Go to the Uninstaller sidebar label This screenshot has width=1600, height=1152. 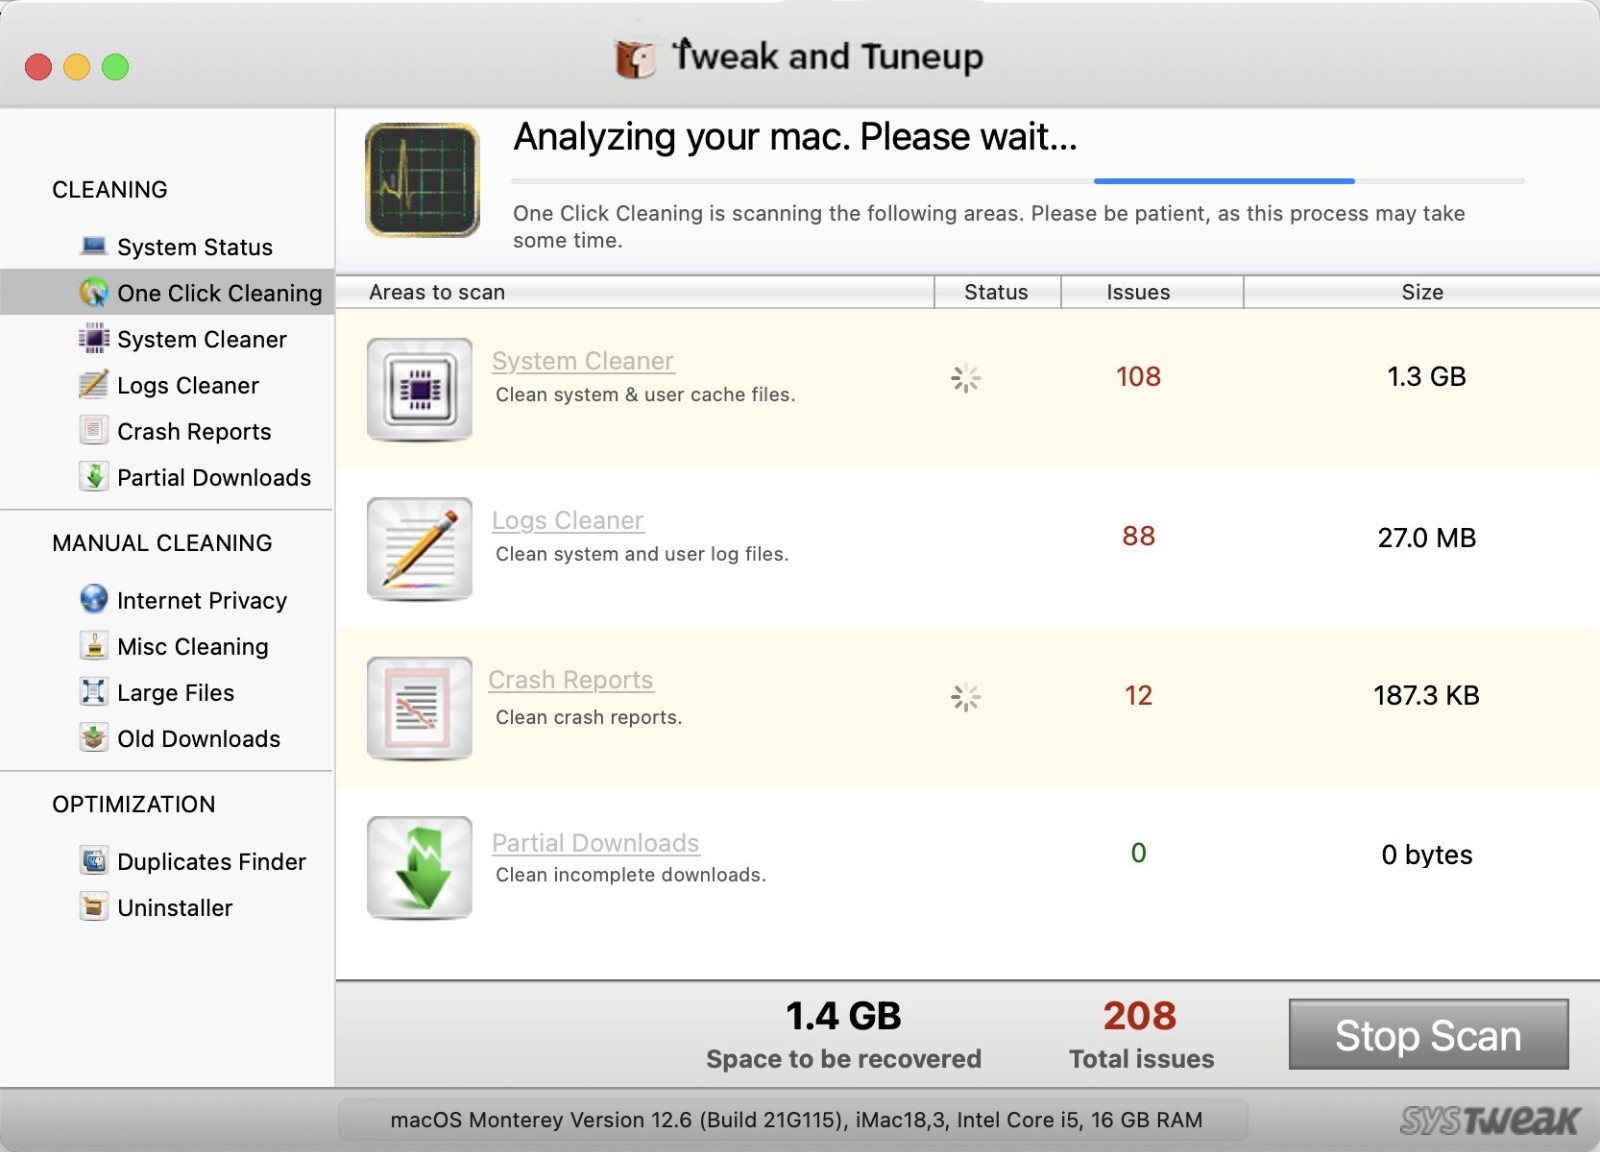point(175,907)
